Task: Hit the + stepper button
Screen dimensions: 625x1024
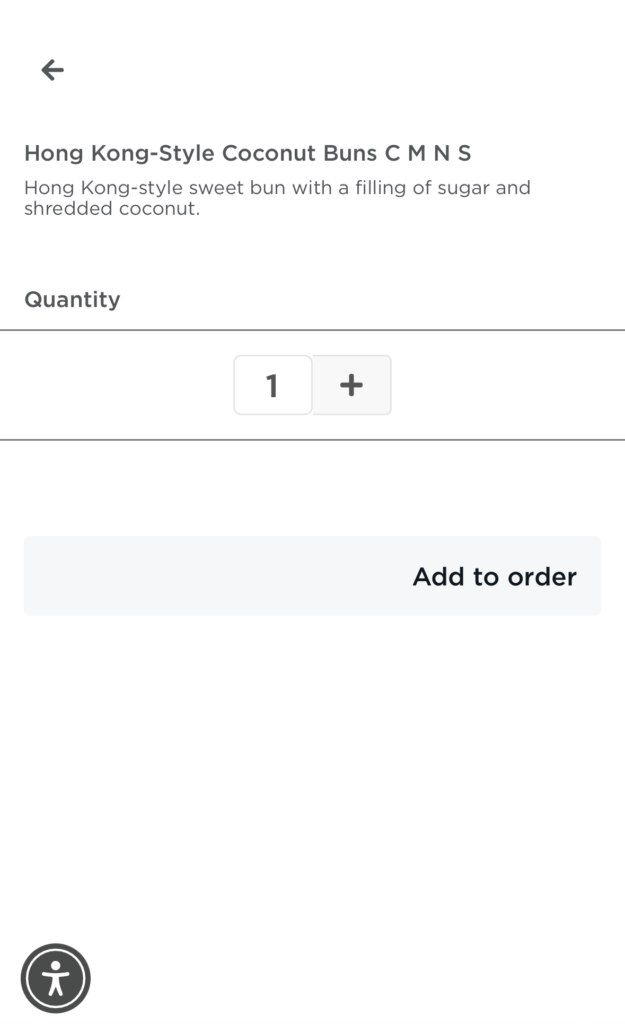Action: 351,385
